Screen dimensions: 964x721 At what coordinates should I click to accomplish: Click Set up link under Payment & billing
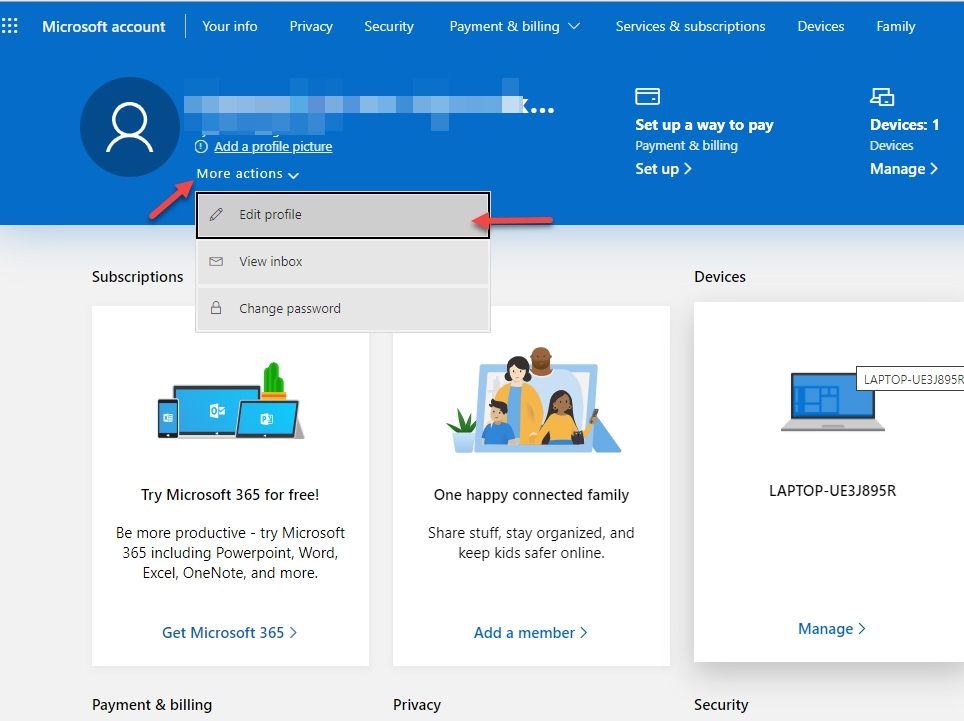[663, 168]
